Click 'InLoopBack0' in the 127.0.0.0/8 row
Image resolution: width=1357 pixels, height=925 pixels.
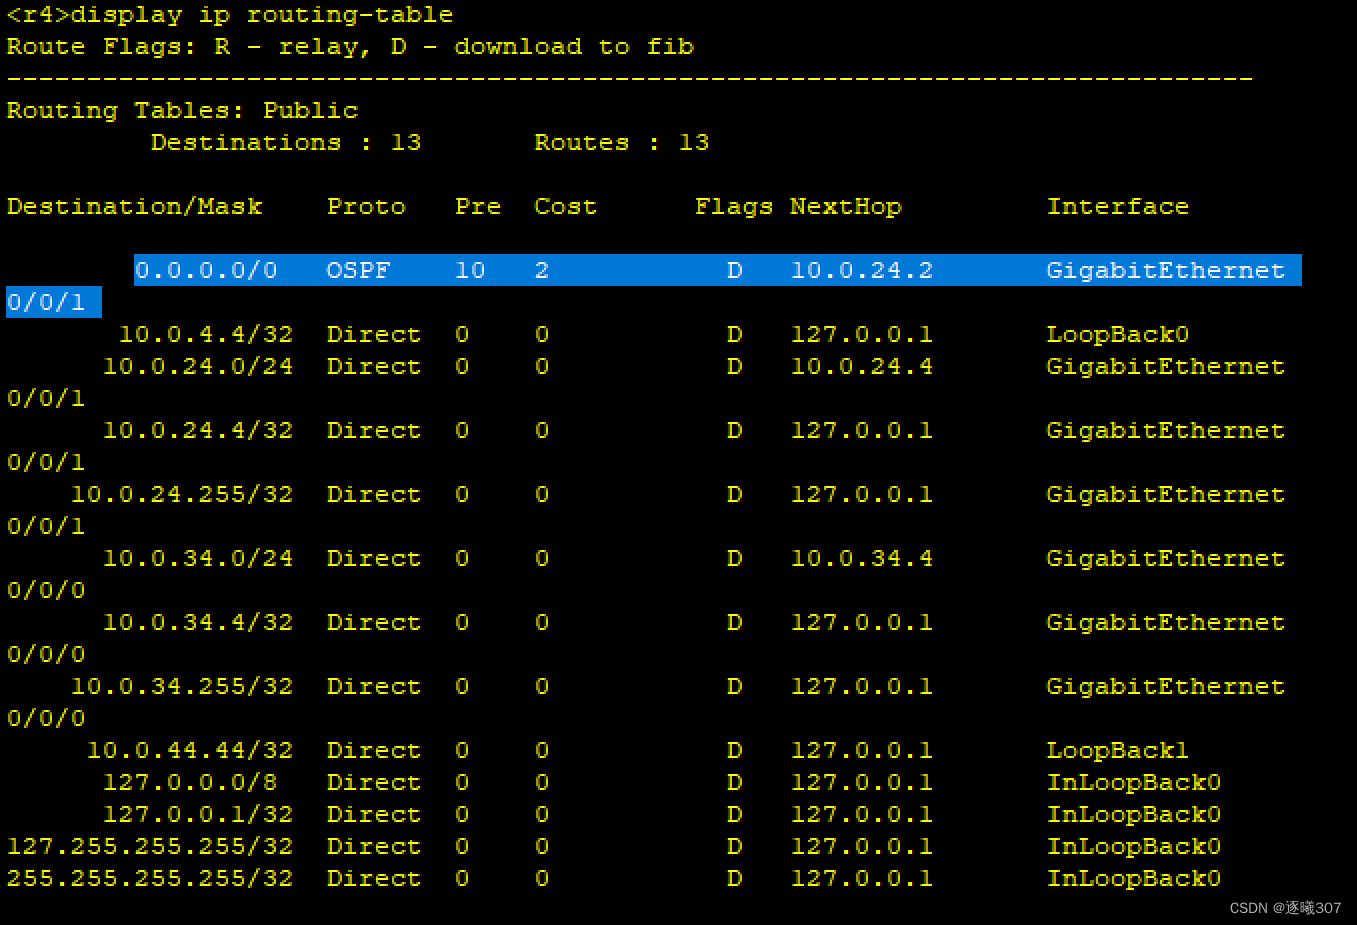tap(1134, 783)
